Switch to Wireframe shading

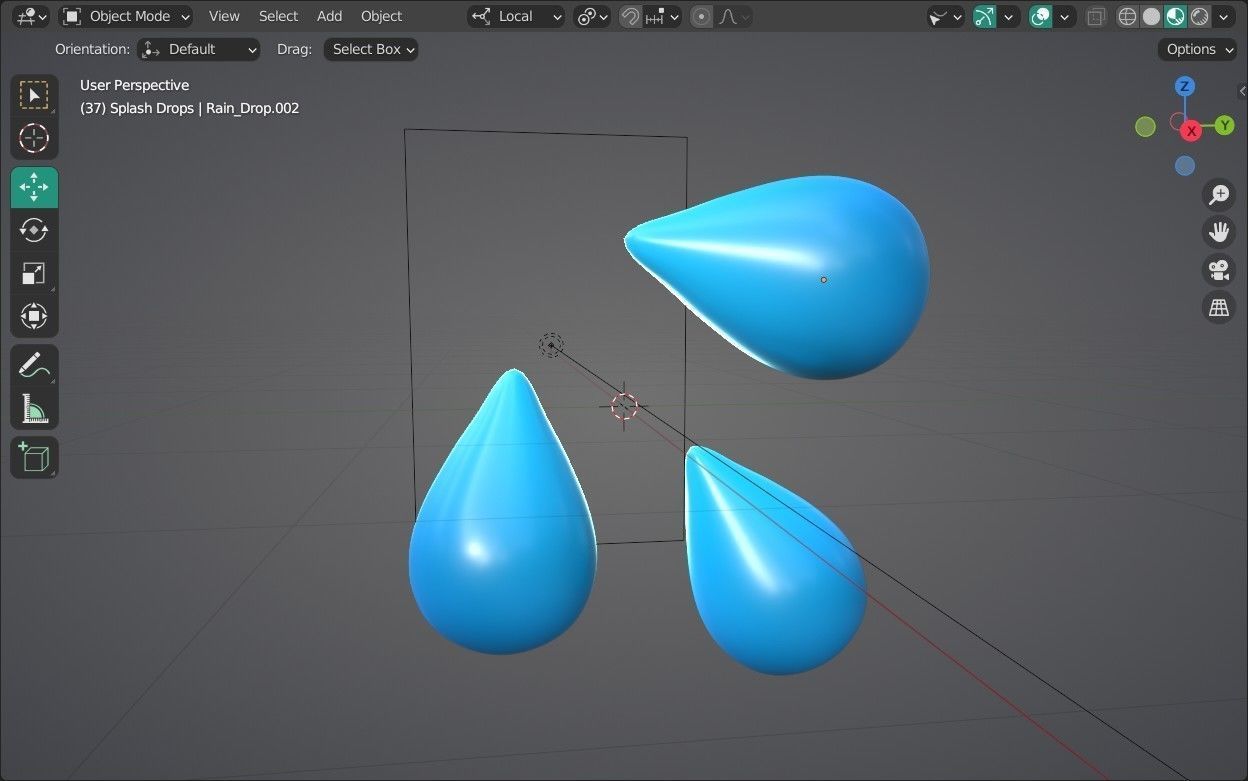coord(1128,16)
